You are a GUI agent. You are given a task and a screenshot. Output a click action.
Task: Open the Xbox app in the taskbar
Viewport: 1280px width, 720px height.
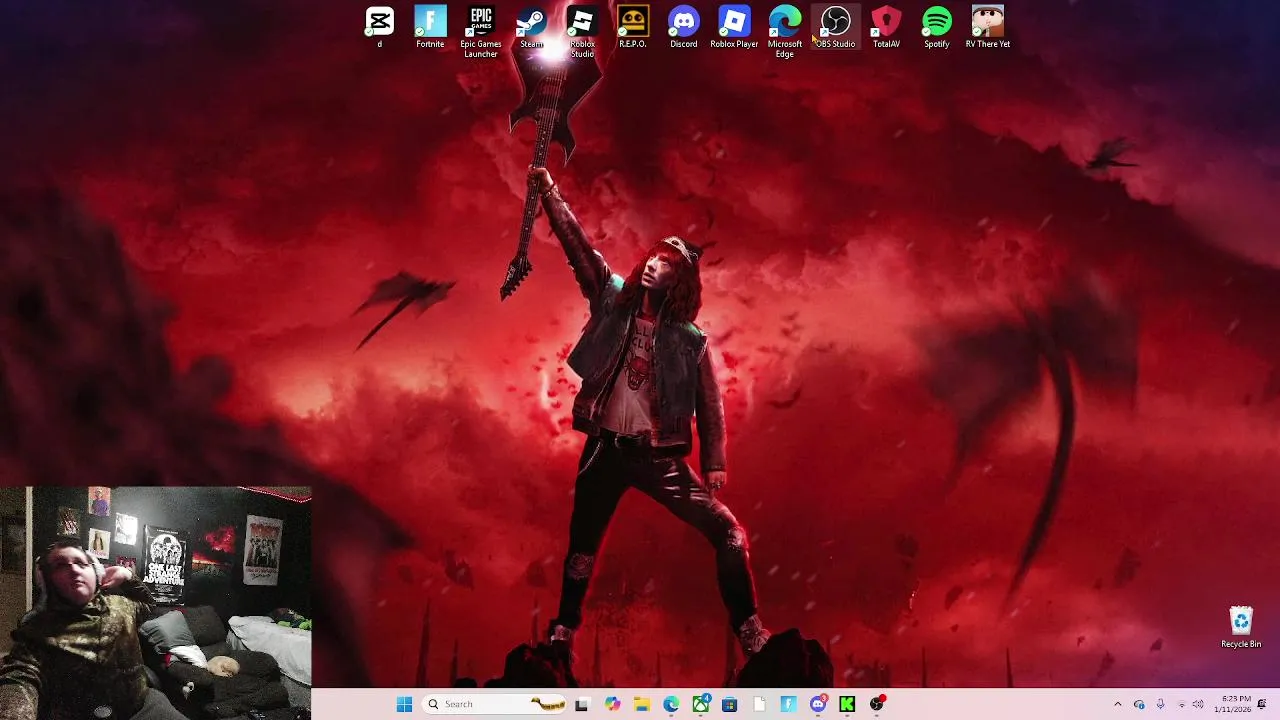click(700, 704)
